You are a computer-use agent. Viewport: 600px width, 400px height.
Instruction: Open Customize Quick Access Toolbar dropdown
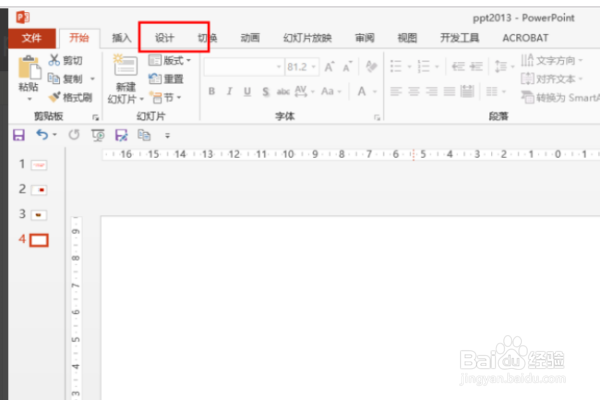(x=167, y=135)
